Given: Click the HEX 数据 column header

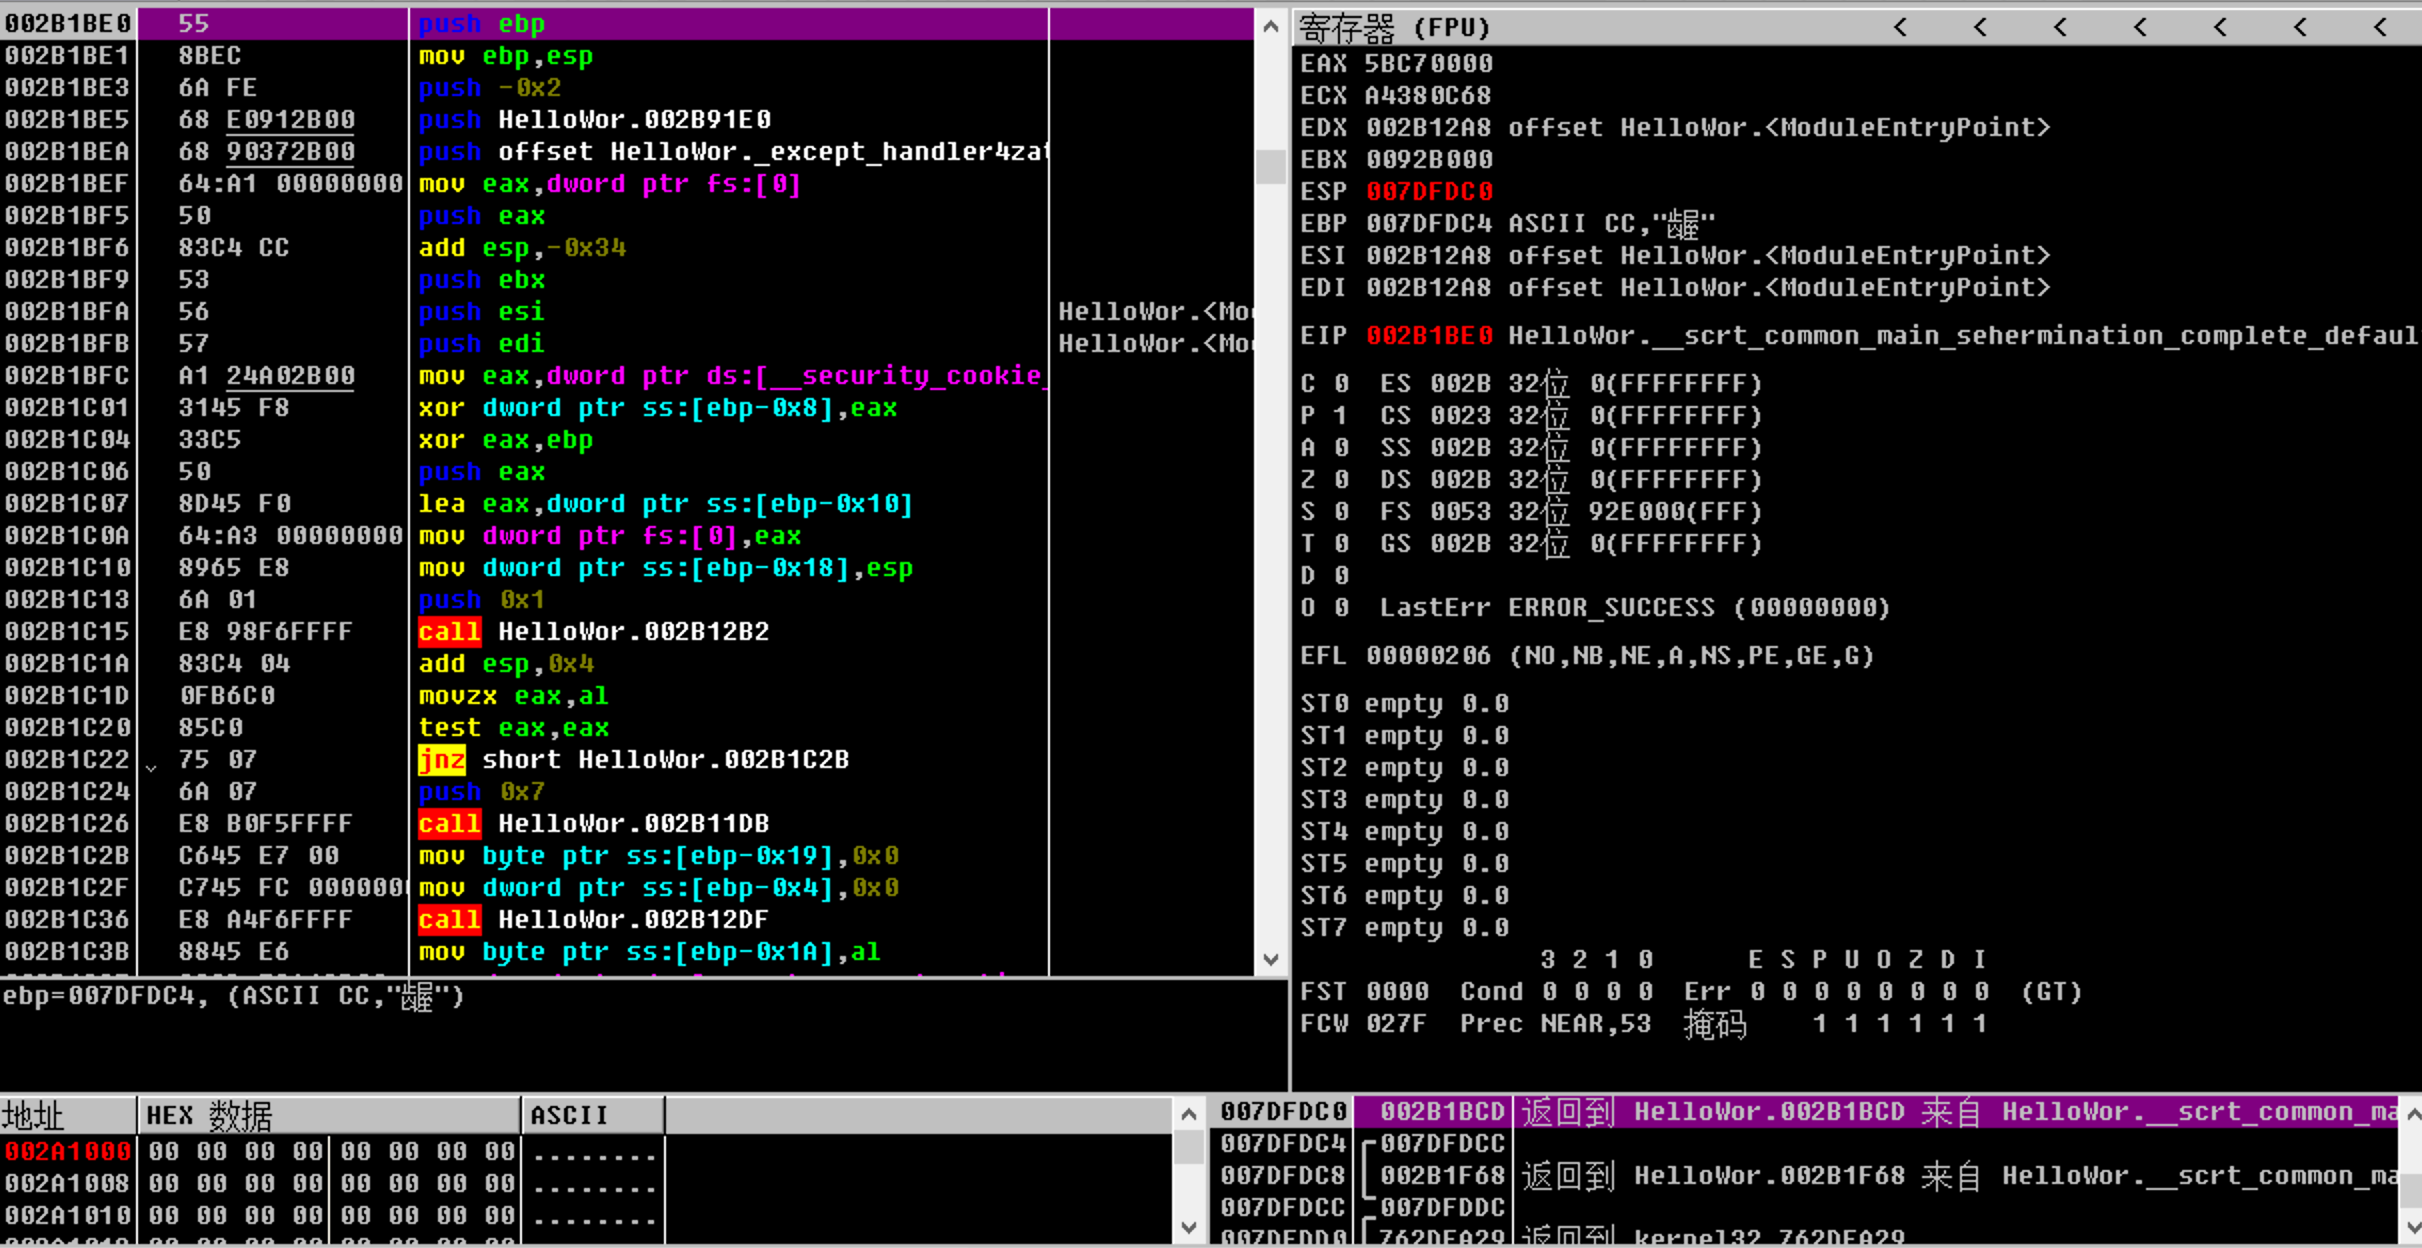Looking at the screenshot, I should pos(329,1115).
